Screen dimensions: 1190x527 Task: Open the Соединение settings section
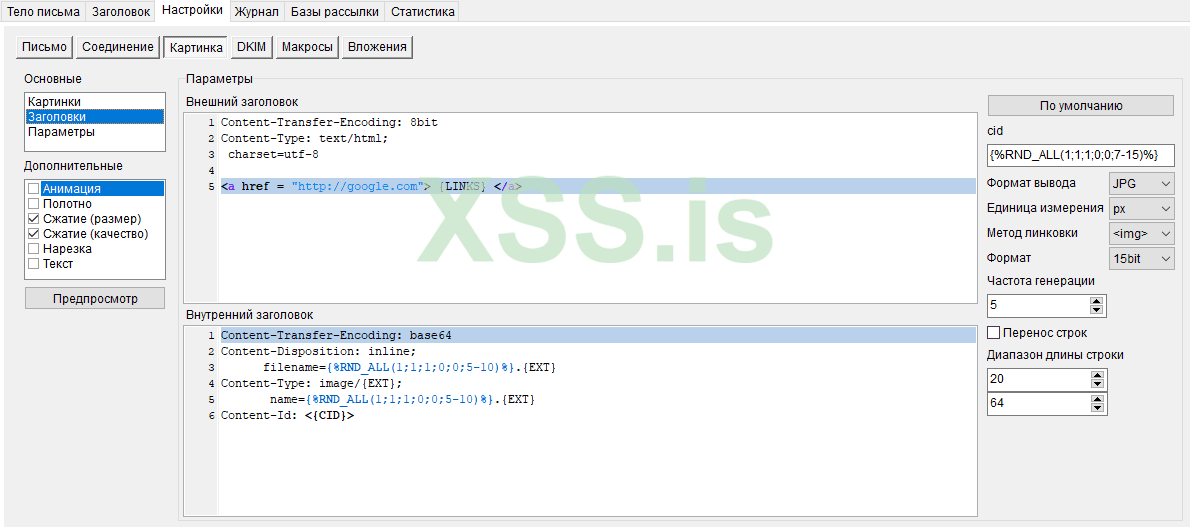pyautogui.click(x=118, y=47)
